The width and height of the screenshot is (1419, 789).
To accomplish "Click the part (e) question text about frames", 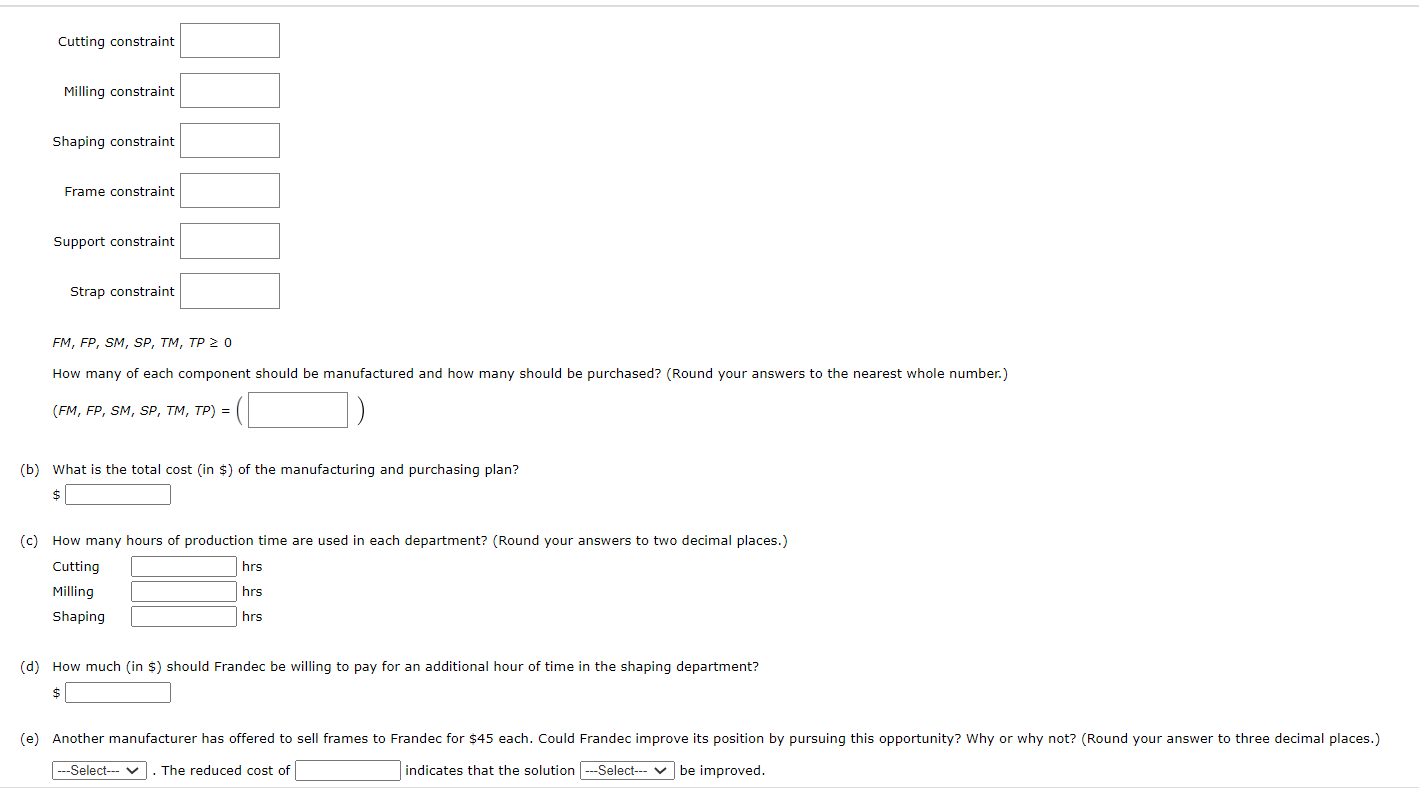I will [x=716, y=739].
